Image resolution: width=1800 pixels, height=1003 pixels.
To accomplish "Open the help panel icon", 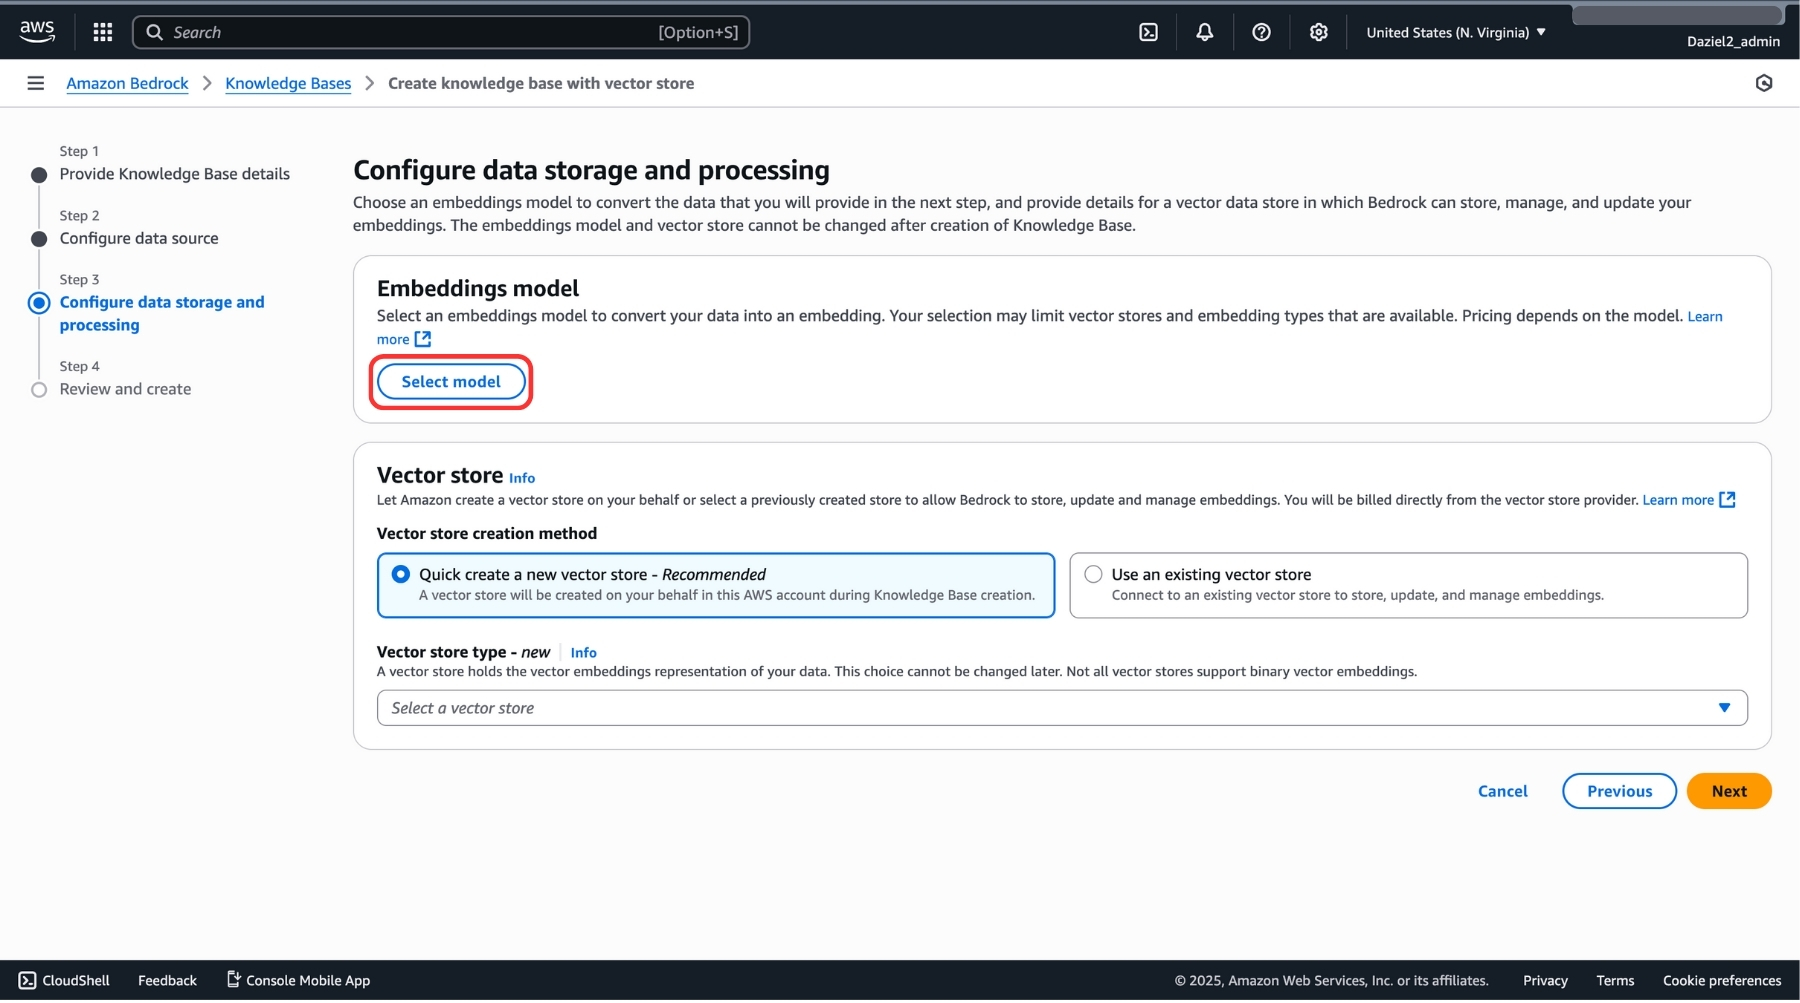I will (x=1260, y=31).
